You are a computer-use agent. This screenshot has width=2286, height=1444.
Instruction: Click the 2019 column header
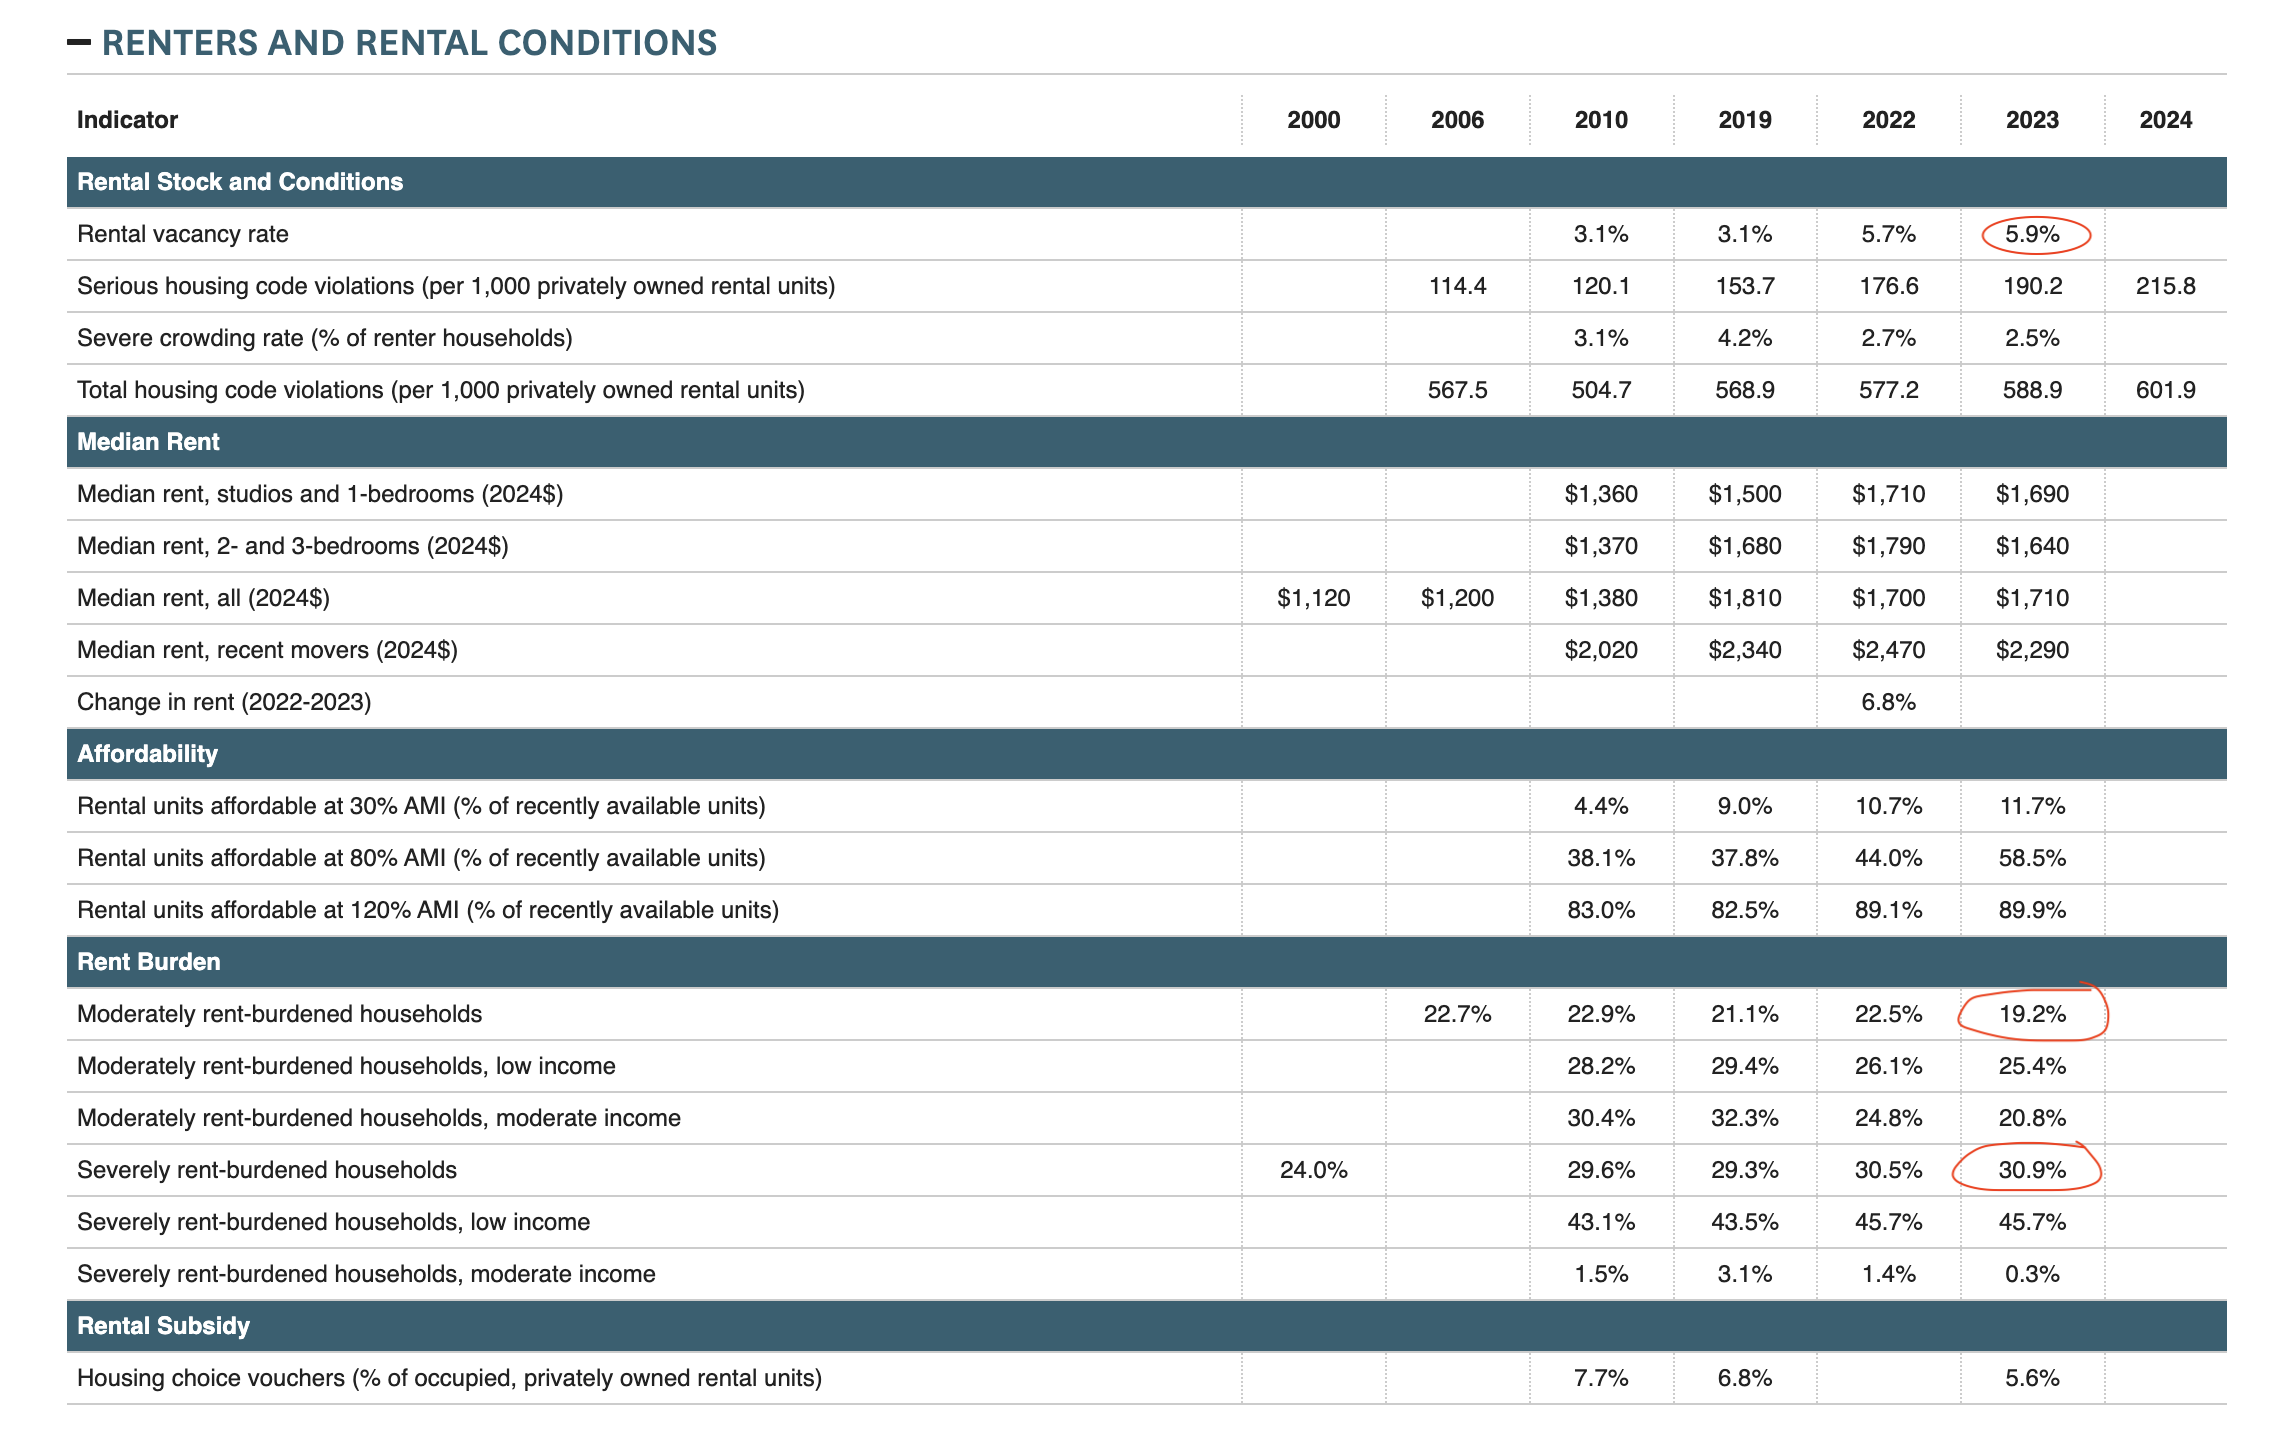(x=1744, y=120)
